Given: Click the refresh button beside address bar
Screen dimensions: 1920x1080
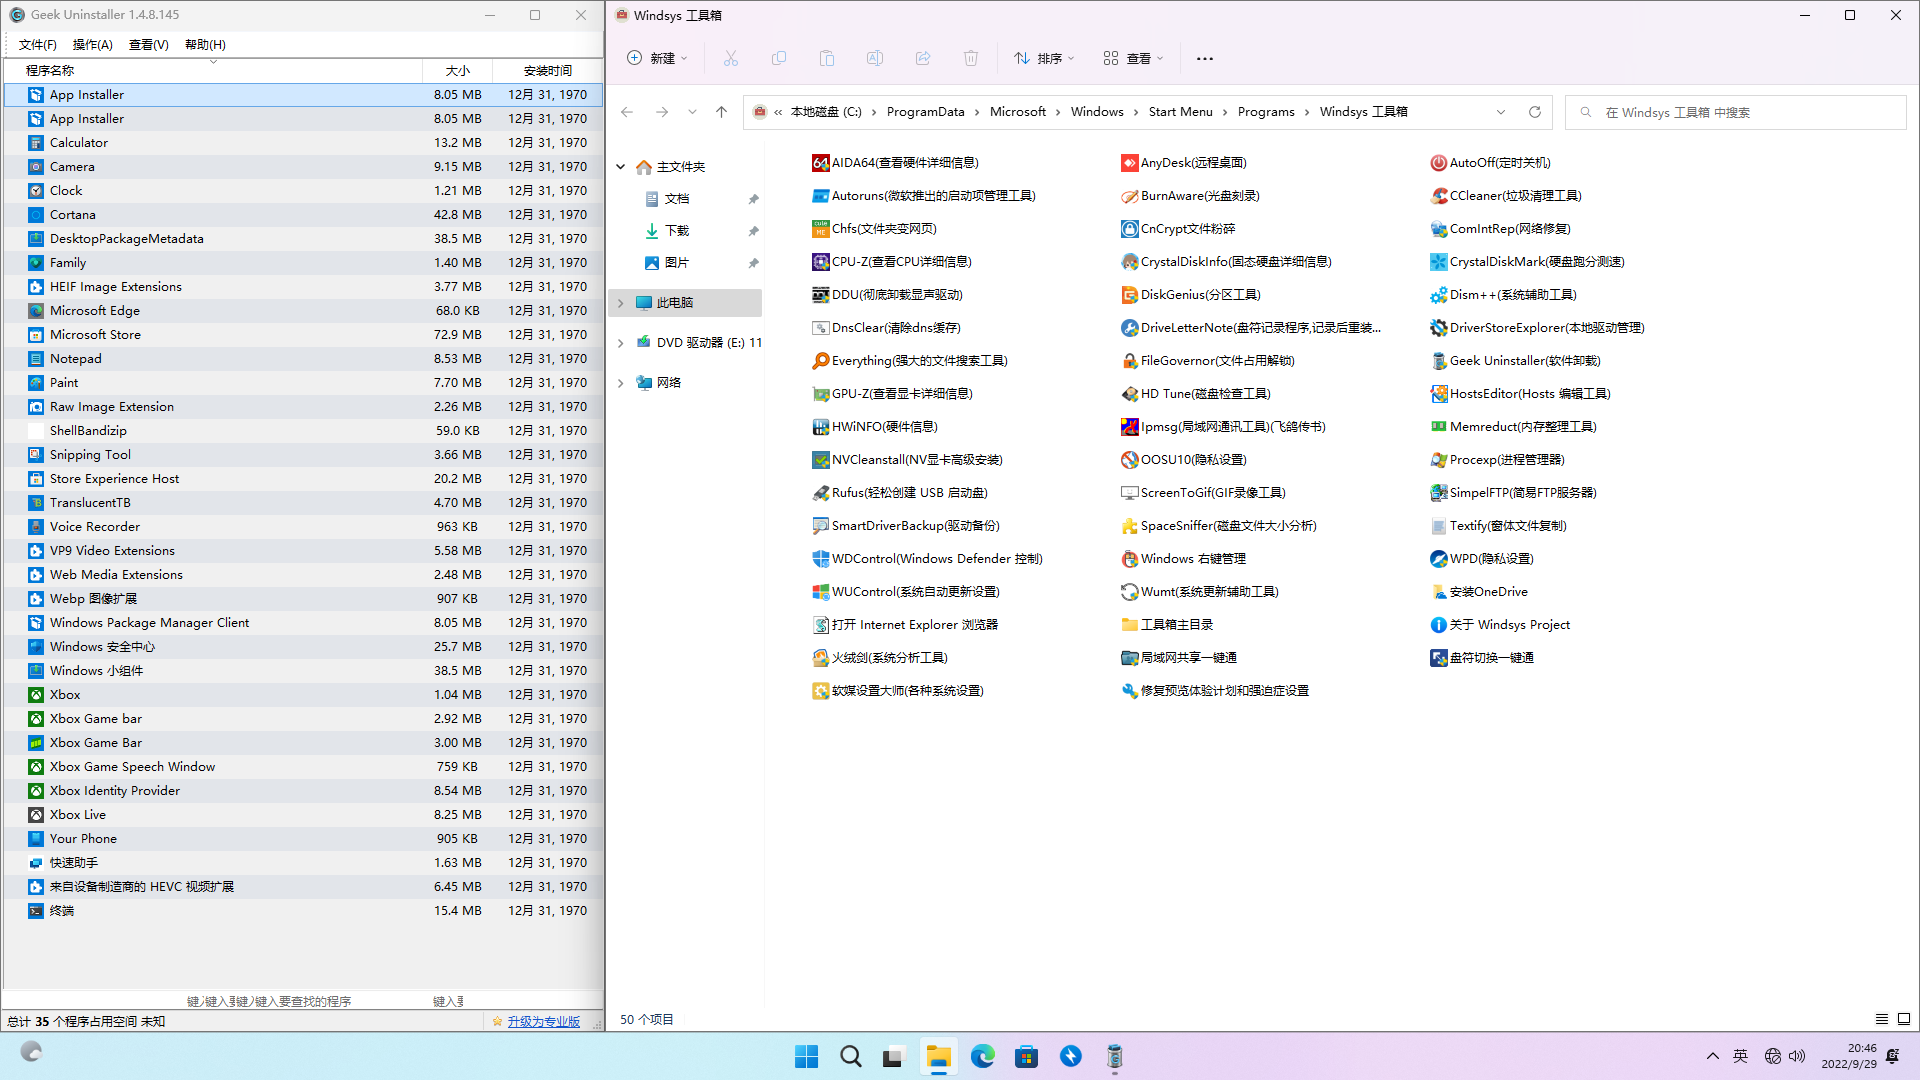Looking at the screenshot, I should pos(1534,112).
